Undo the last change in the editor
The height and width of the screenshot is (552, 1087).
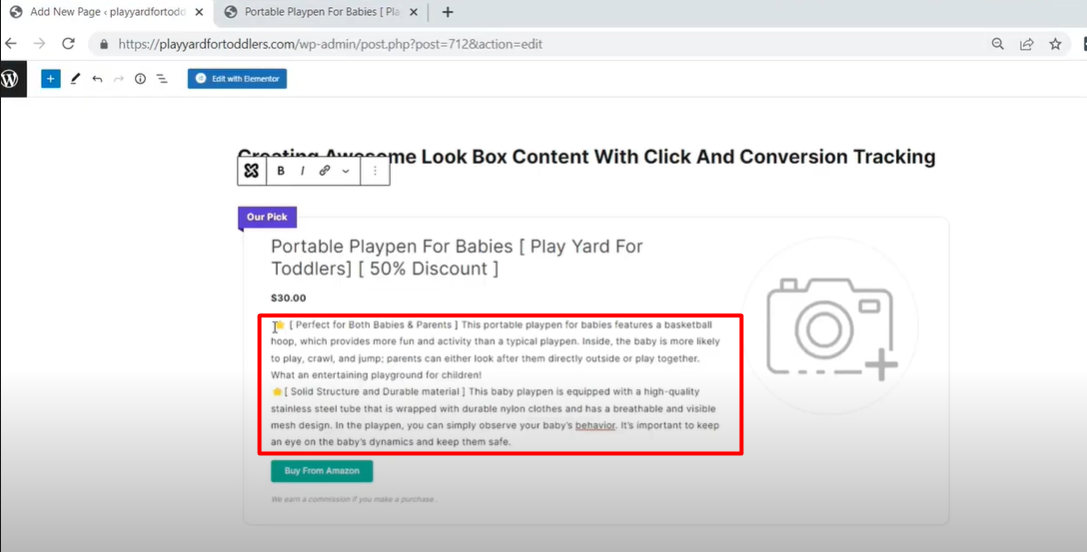(x=97, y=79)
